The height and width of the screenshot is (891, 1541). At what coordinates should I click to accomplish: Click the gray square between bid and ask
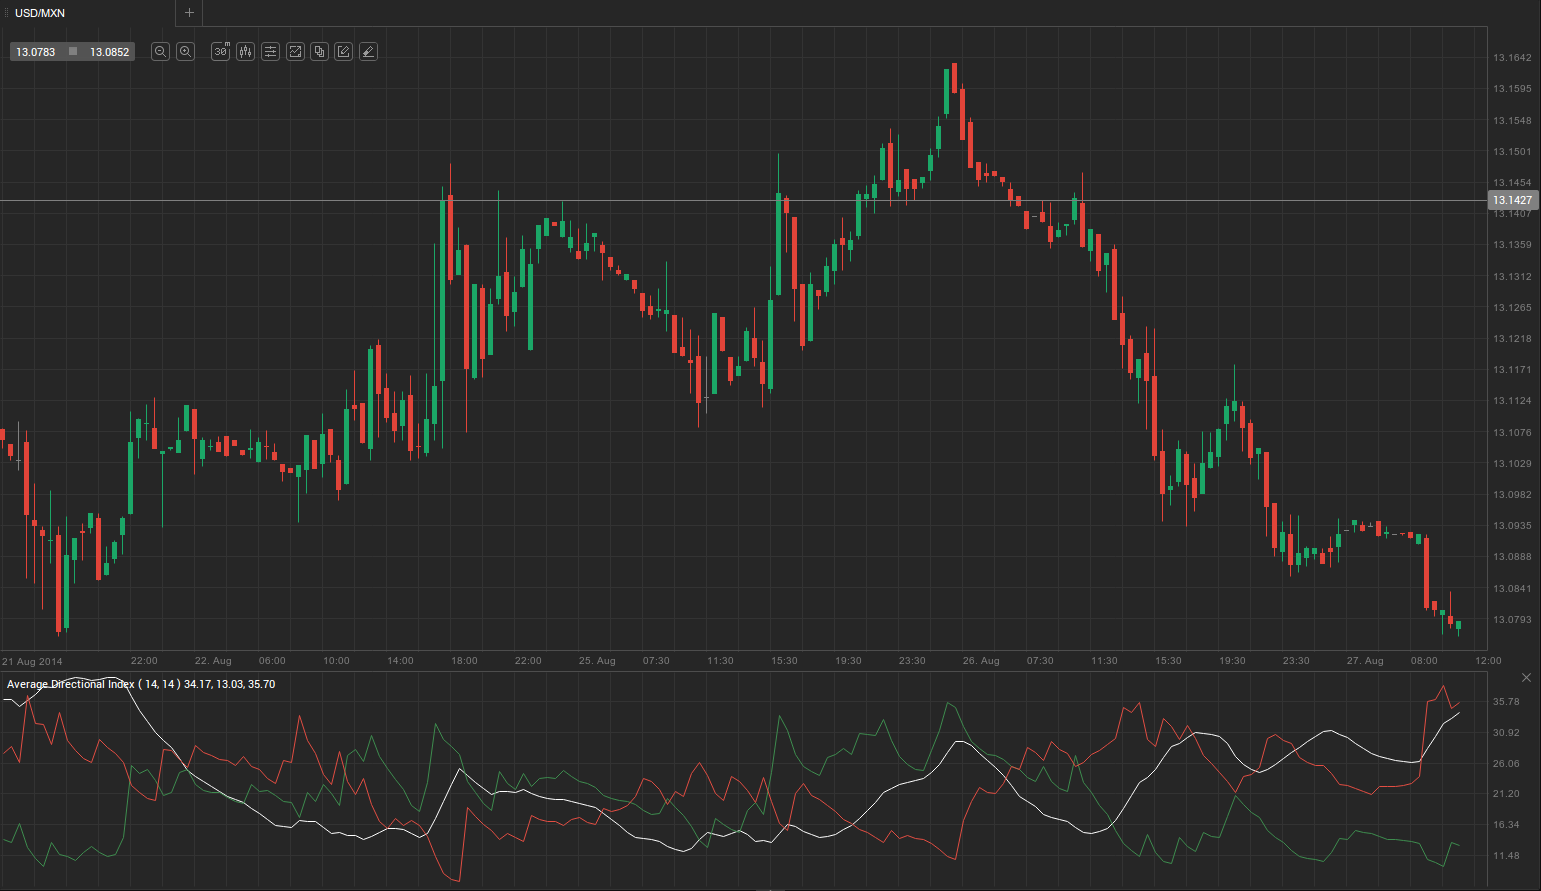tap(73, 51)
